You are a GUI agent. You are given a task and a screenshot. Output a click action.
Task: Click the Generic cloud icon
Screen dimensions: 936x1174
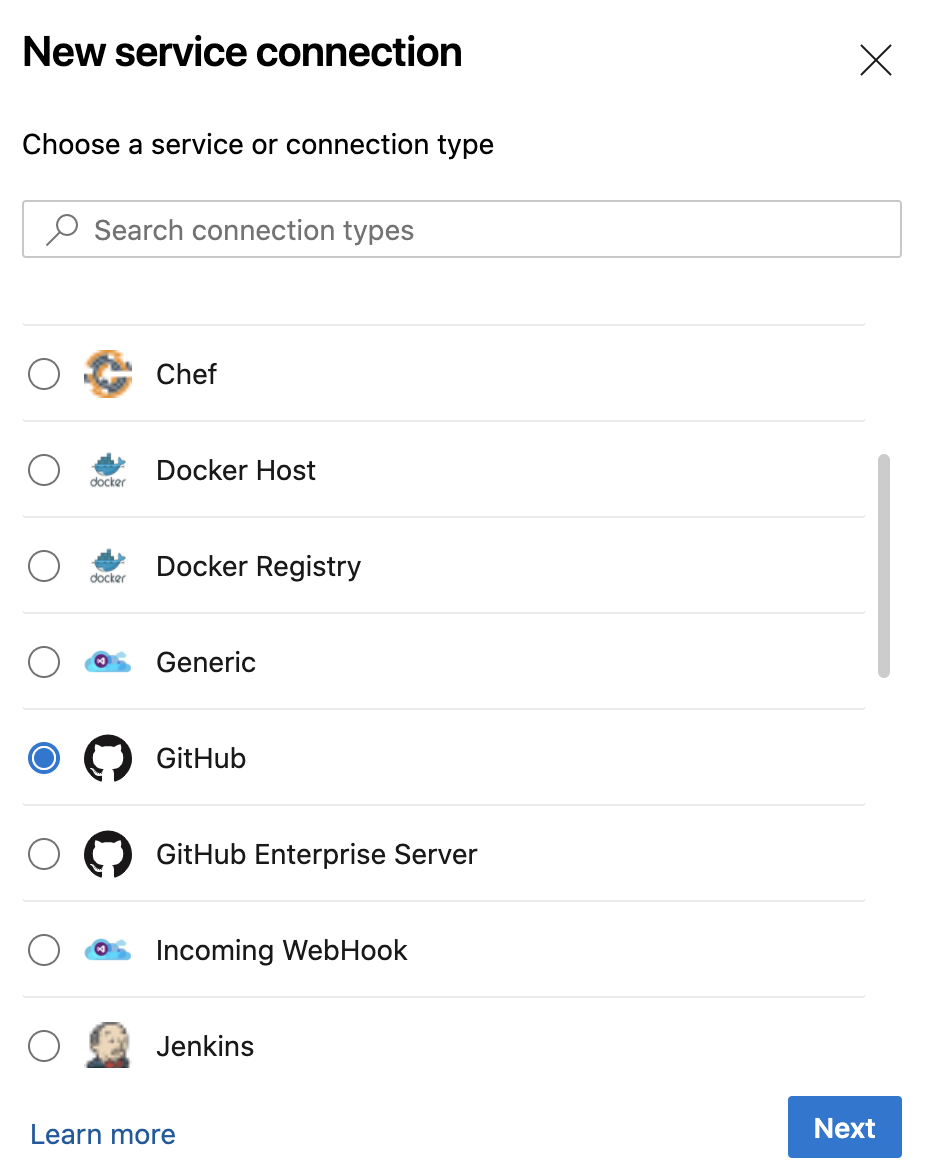coord(108,662)
